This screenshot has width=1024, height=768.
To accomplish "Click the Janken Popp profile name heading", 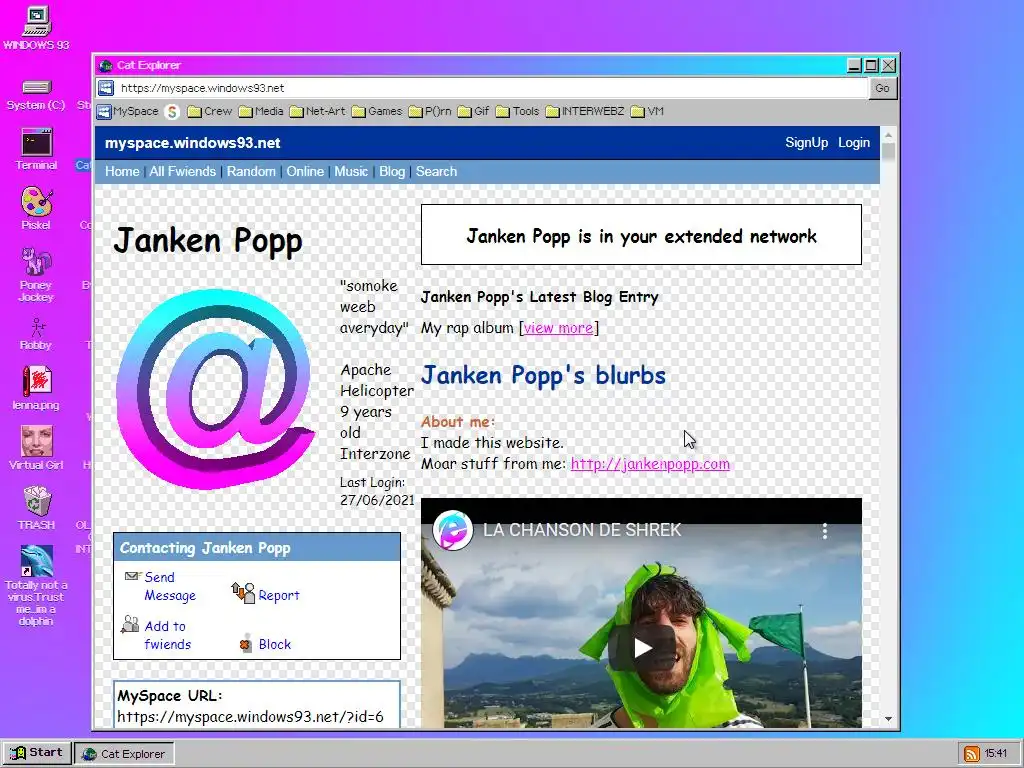I will coord(208,240).
